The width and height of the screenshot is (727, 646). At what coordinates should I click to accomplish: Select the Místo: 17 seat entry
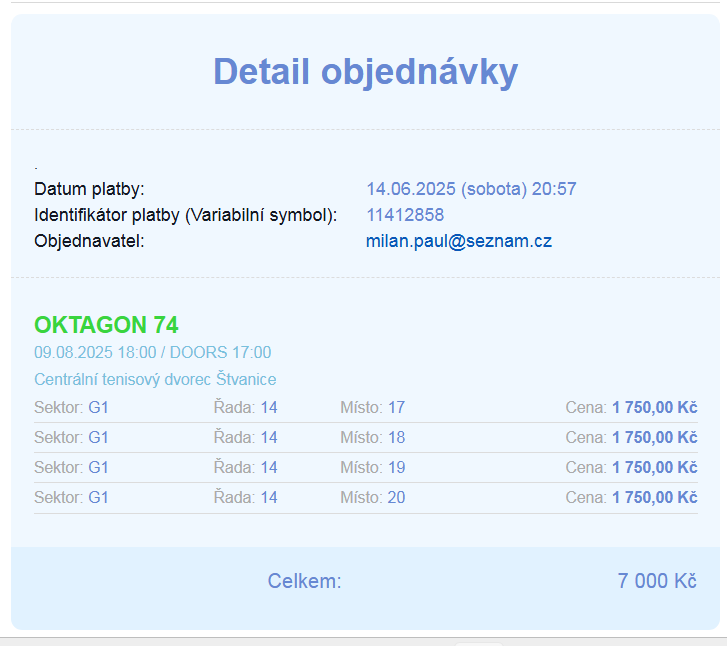(372, 408)
